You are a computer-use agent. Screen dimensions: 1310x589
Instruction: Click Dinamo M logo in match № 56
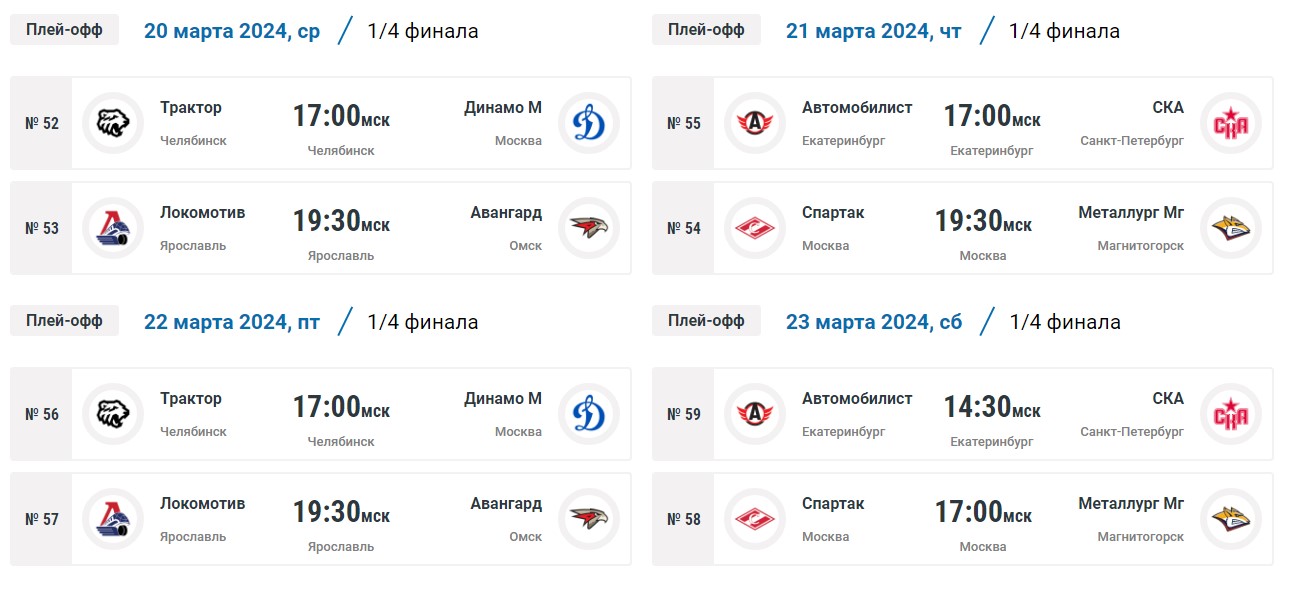589,414
